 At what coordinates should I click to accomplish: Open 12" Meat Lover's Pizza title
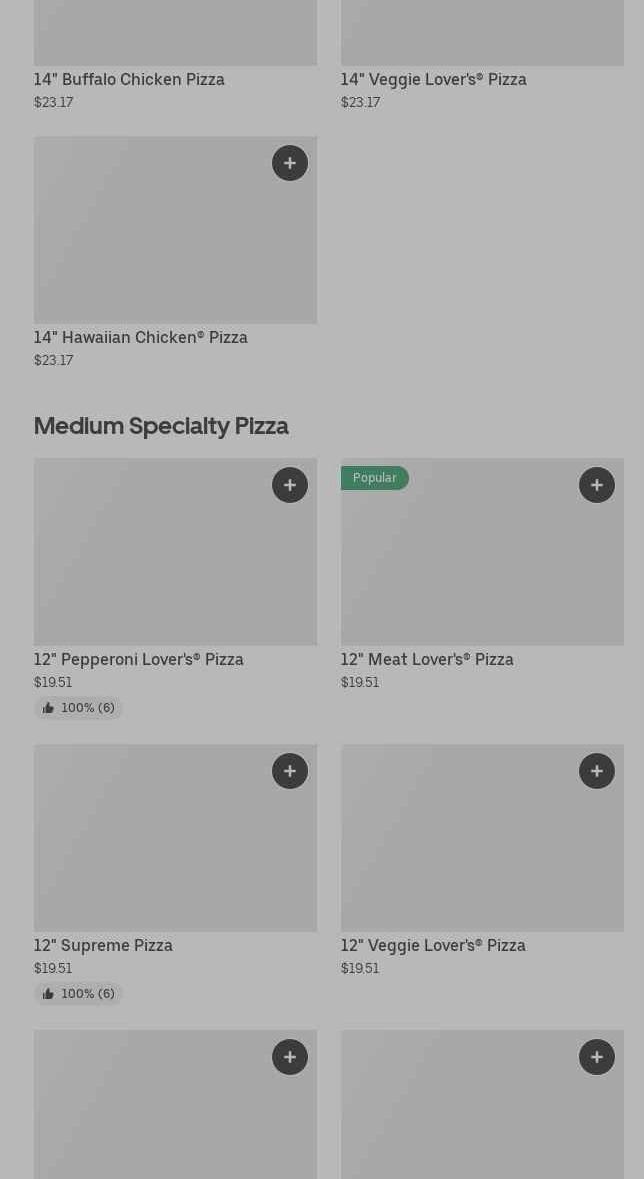(x=427, y=659)
